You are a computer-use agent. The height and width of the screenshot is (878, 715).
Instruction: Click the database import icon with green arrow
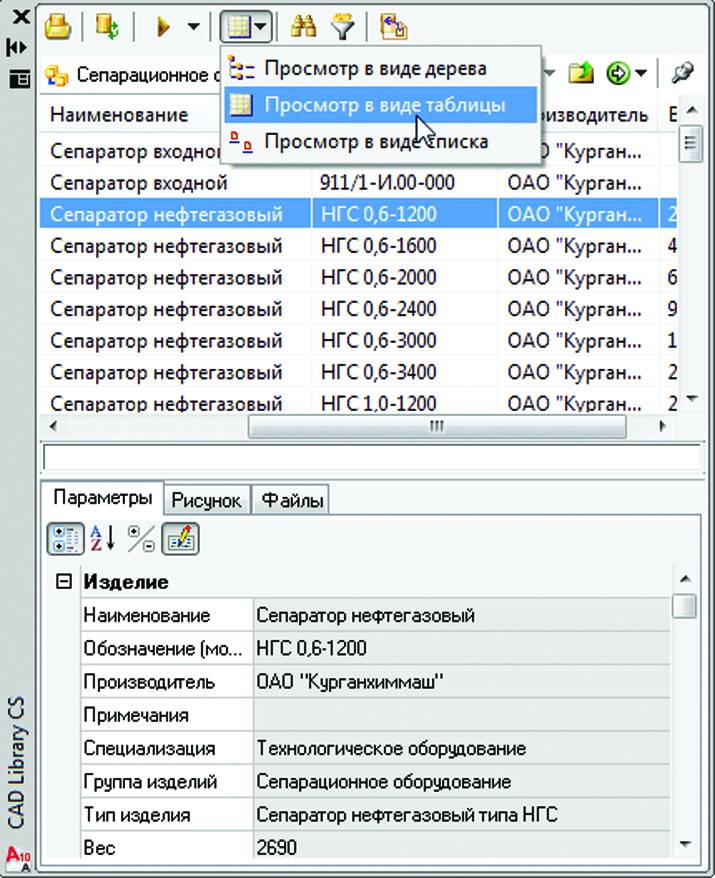tap(106, 26)
